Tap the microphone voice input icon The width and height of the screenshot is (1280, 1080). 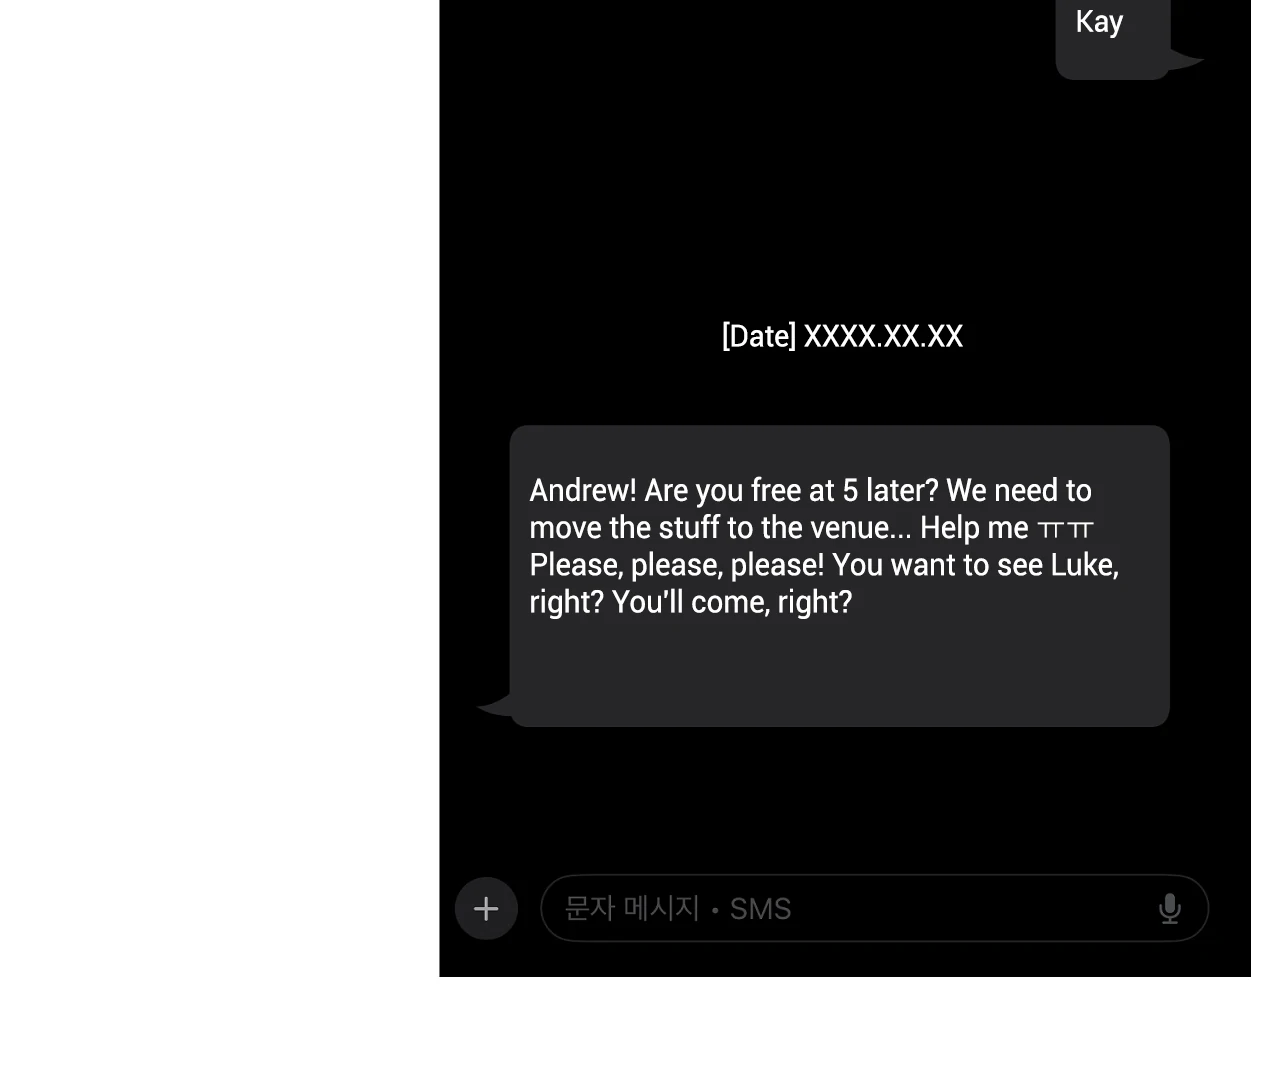pos(1169,908)
